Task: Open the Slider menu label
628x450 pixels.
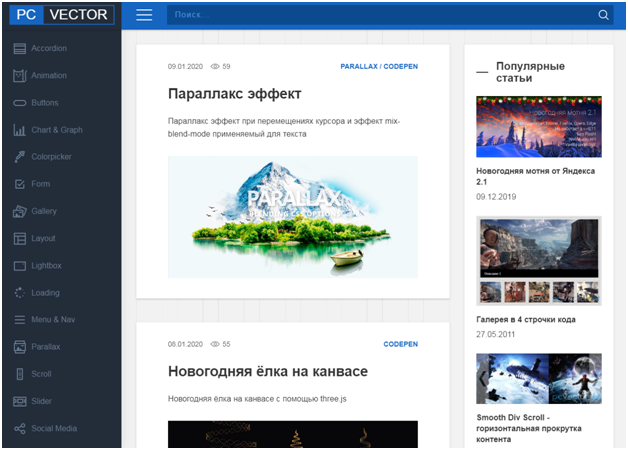Action: pyautogui.click(x=42, y=402)
